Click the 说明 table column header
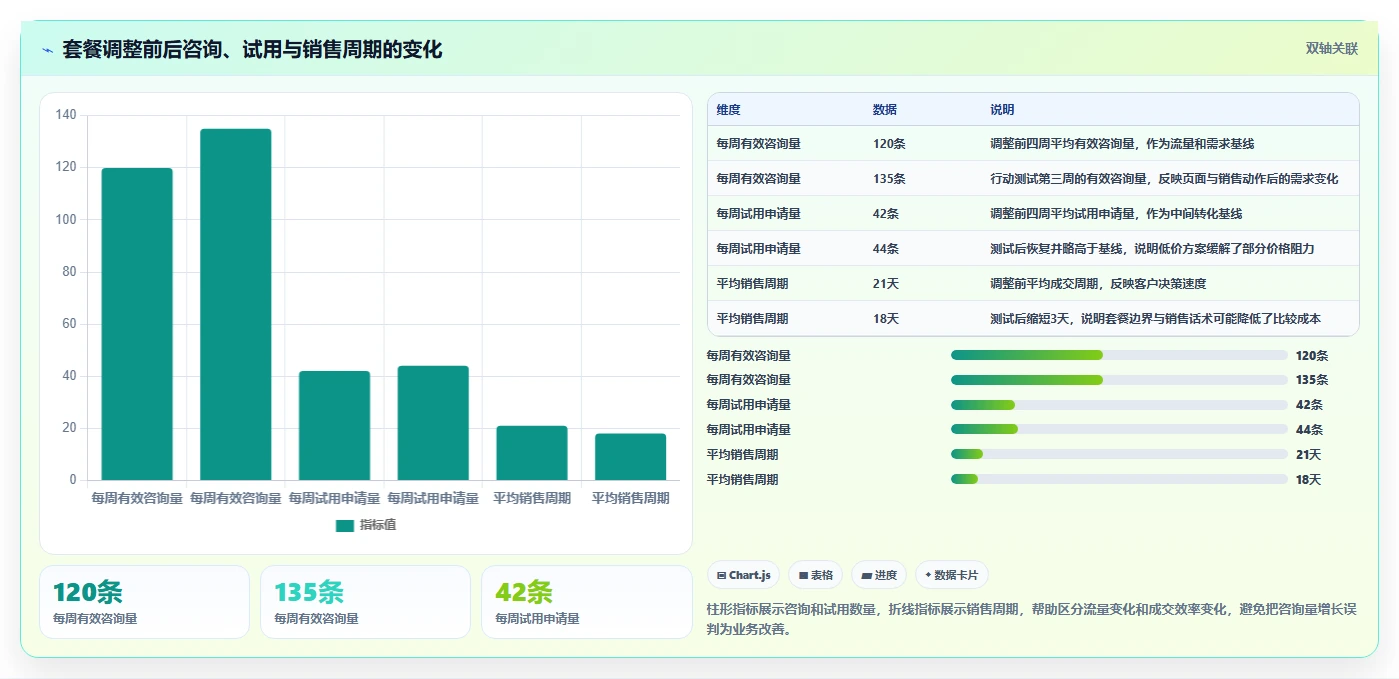 tap(1002, 110)
